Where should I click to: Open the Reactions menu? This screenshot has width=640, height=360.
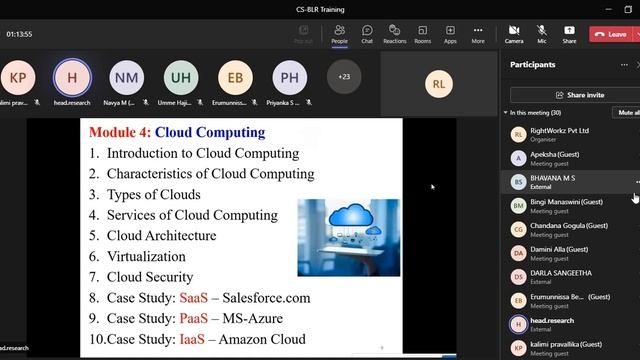[x=395, y=34]
